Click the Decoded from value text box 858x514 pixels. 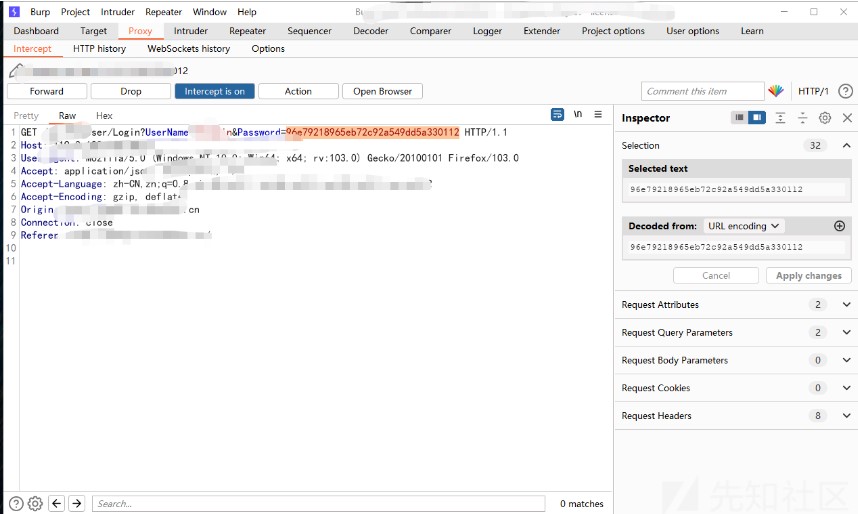pyautogui.click(x=737, y=247)
